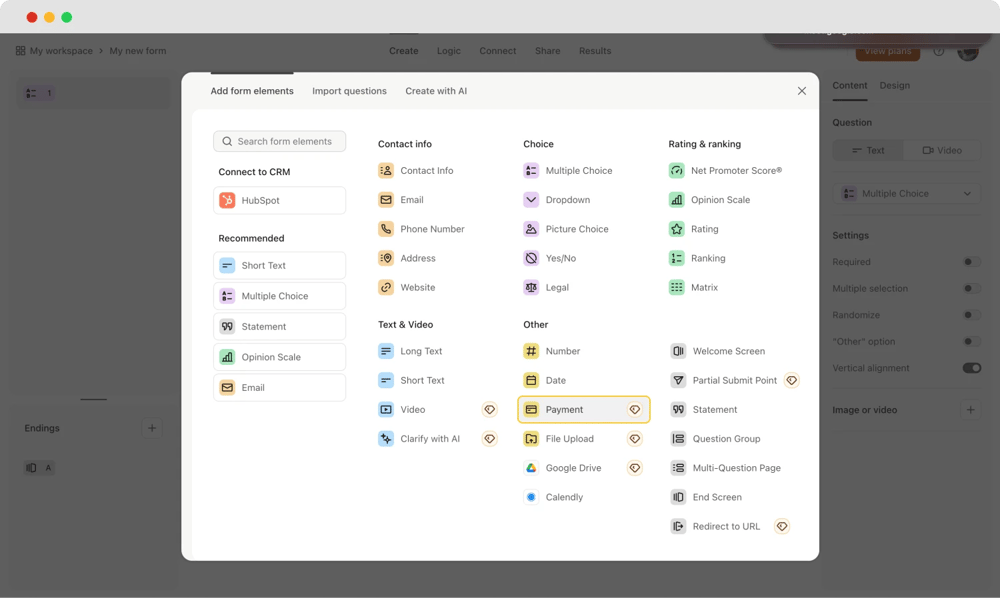Add a Net Promoter Score element
Viewport: 1000px width, 598px height.
click(736, 171)
